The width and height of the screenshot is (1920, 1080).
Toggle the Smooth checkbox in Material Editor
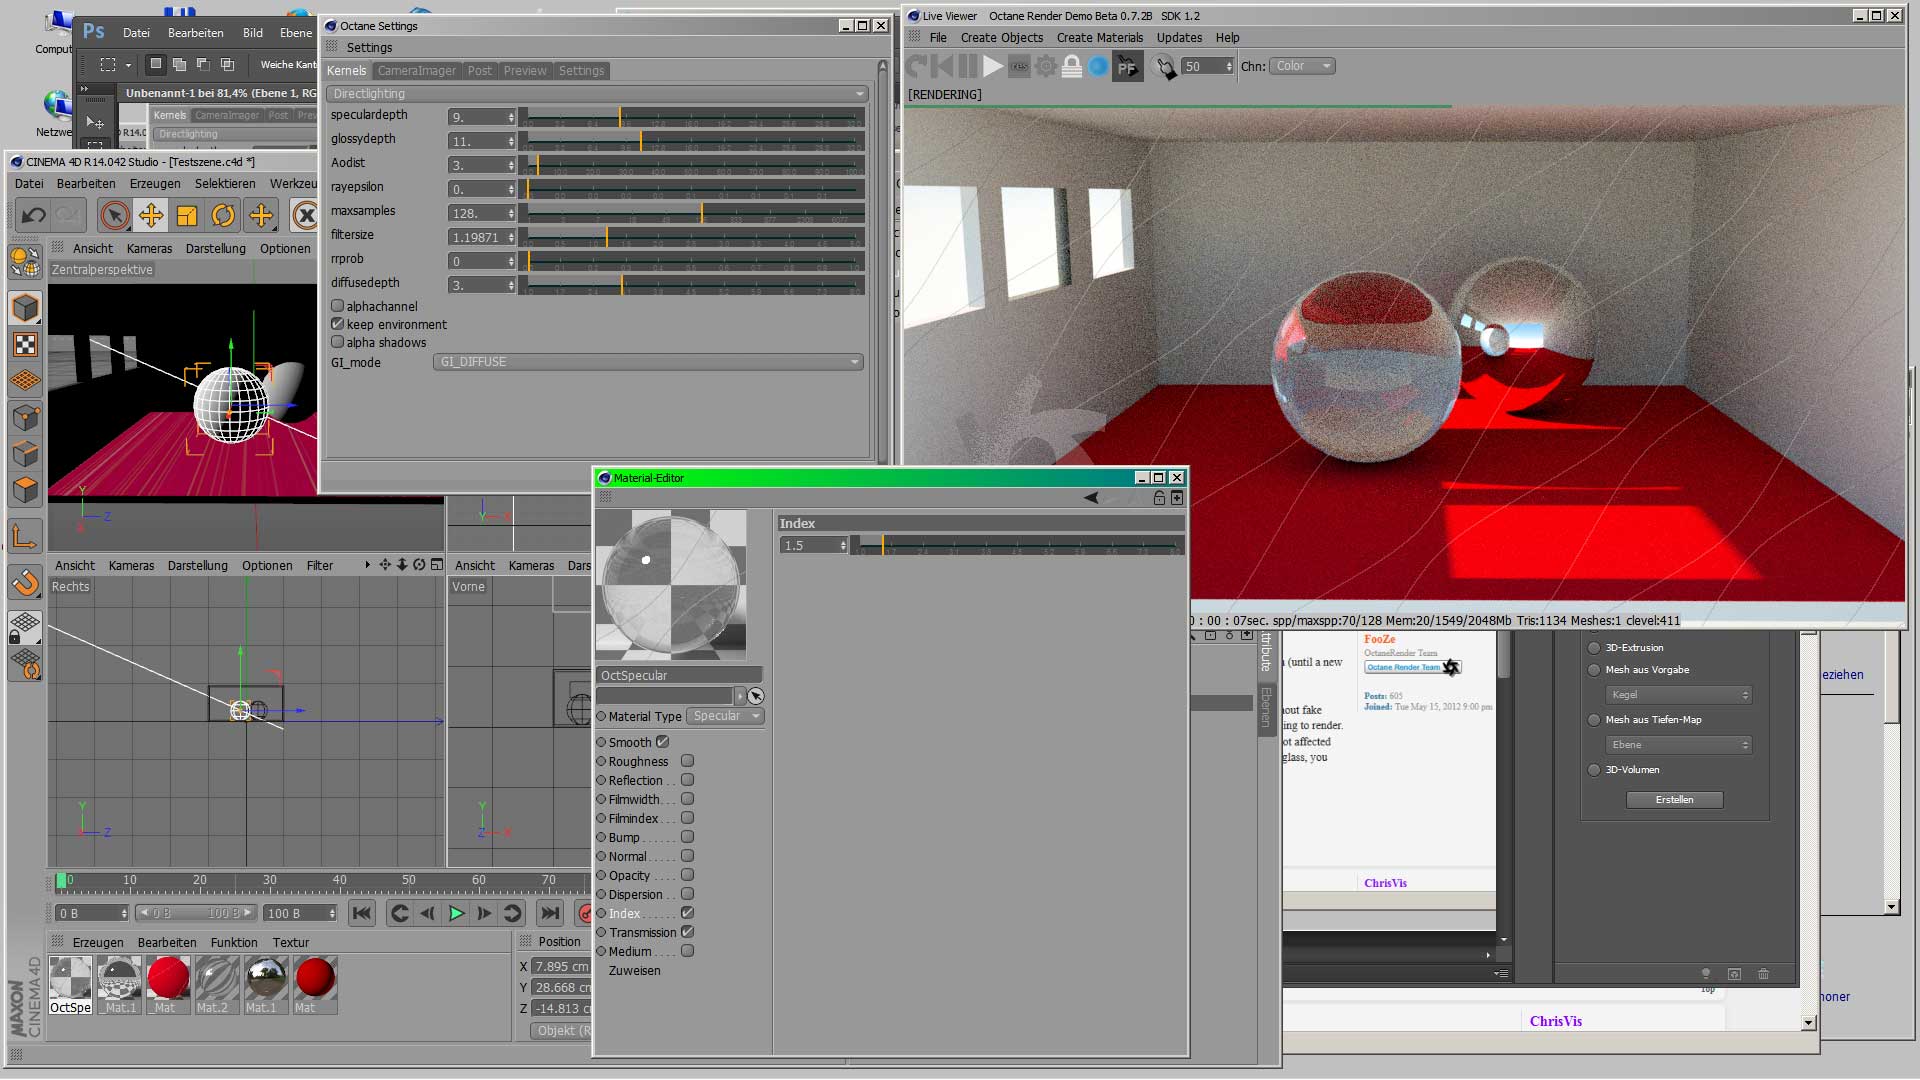point(662,742)
